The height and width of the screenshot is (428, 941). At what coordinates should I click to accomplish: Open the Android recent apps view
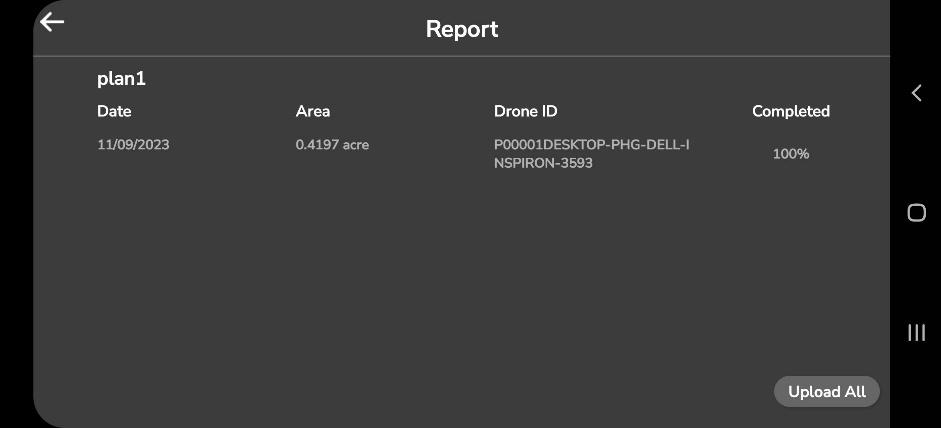916,333
